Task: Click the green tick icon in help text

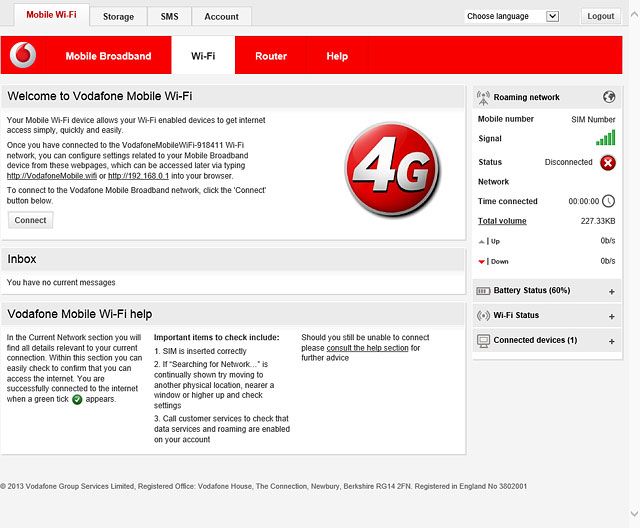Action: (x=77, y=399)
